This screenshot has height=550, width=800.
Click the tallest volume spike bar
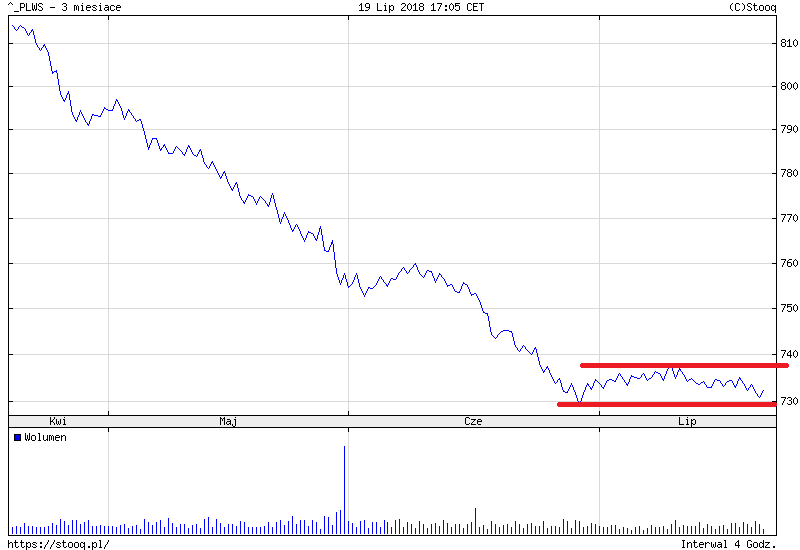(344, 488)
